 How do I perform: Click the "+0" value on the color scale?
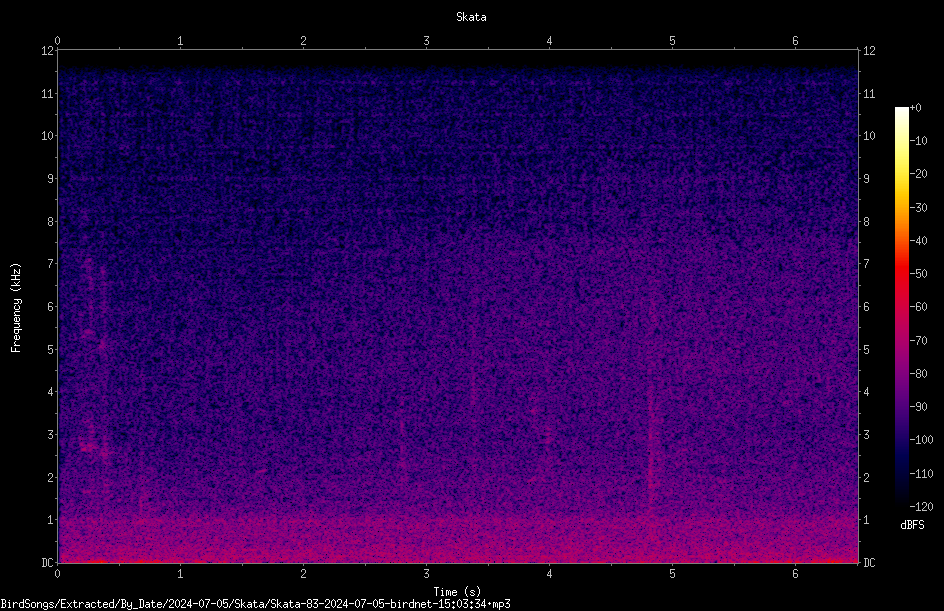pos(915,108)
